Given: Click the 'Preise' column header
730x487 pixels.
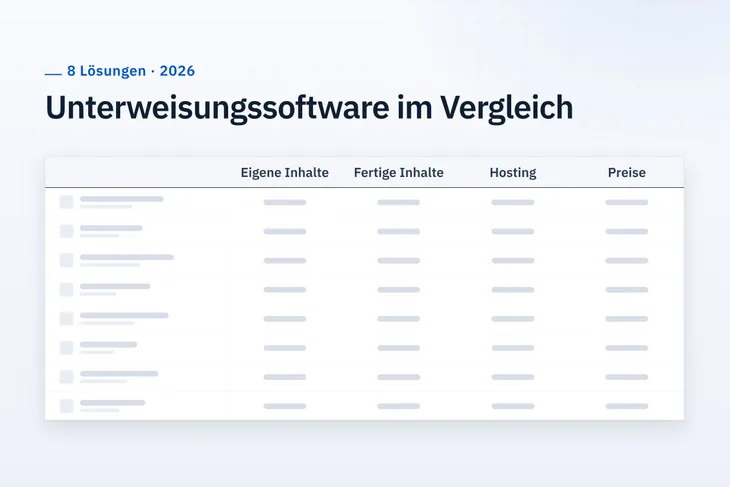Looking at the screenshot, I should (x=627, y=173).
